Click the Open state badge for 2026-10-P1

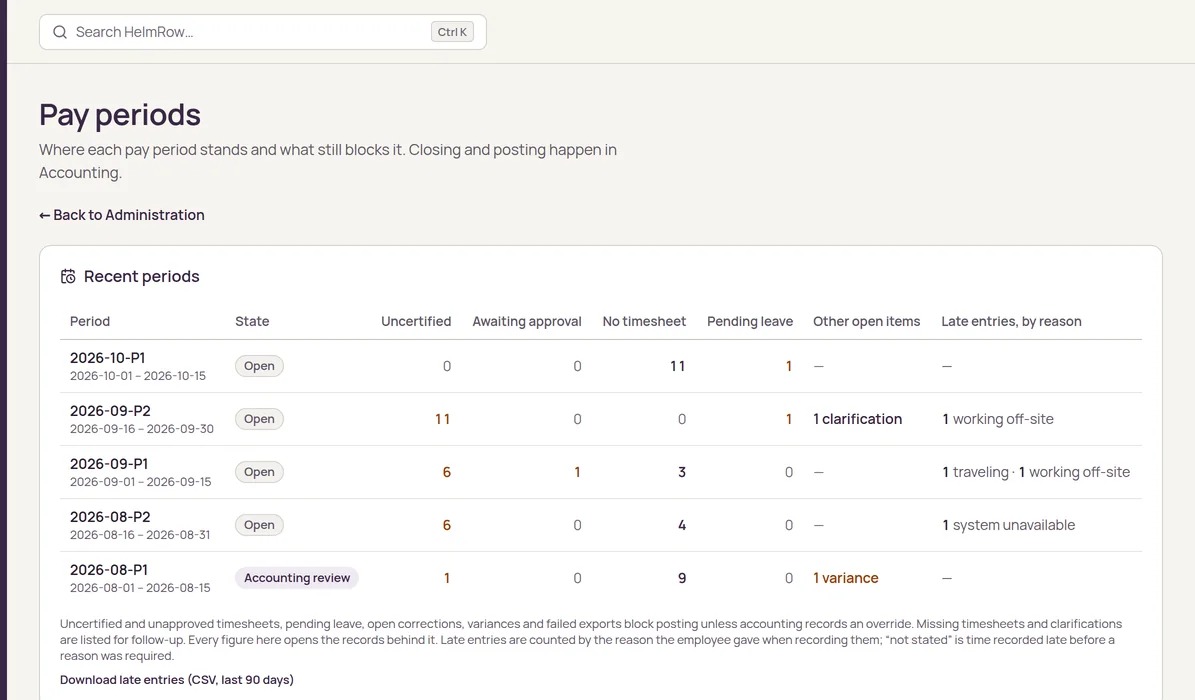tap(259, 366)
